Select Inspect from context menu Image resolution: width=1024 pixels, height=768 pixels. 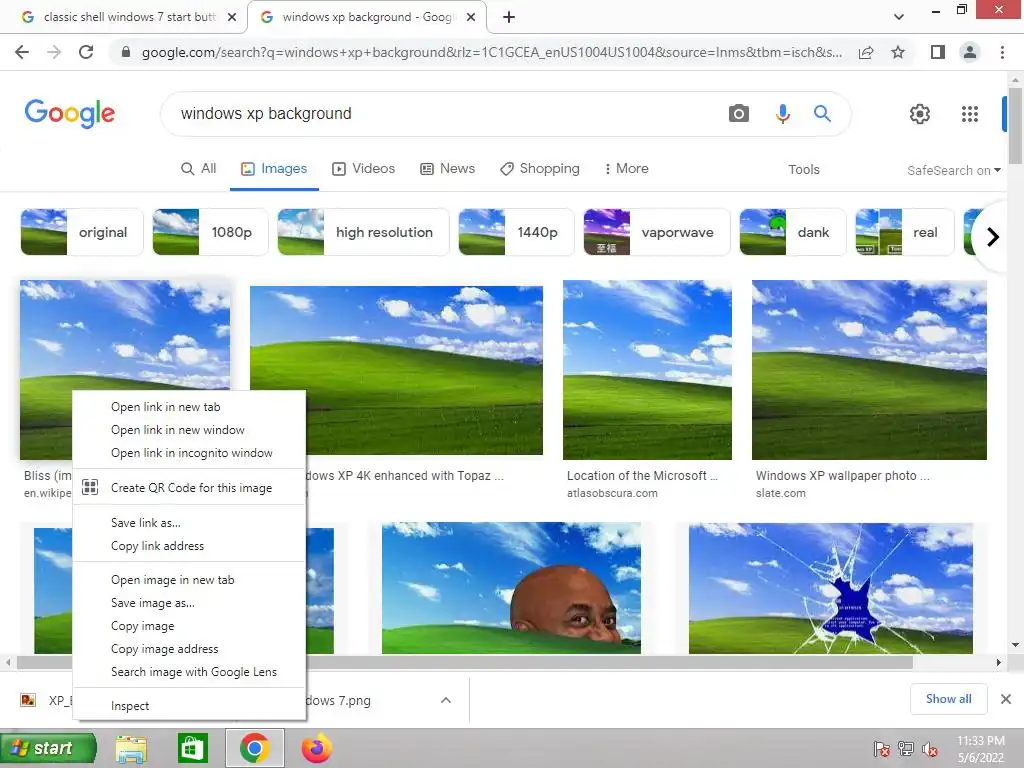click(189, 706)
